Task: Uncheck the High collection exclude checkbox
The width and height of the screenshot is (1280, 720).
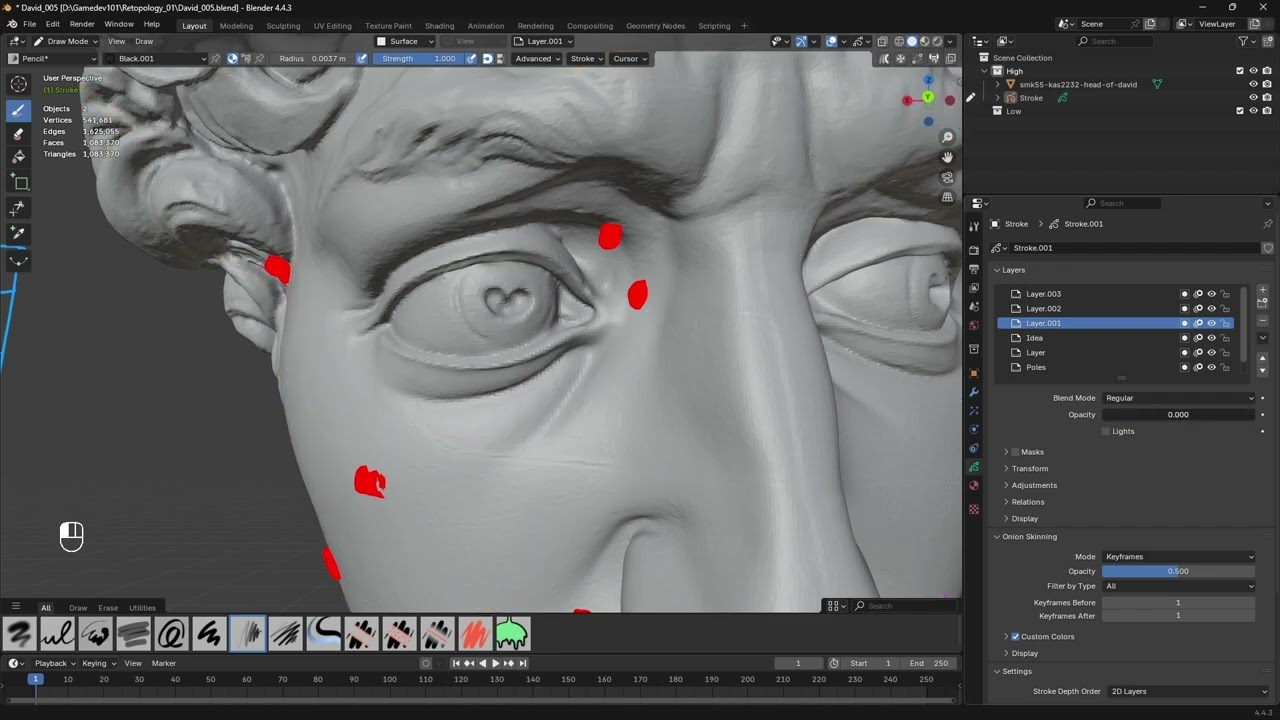Action: tap(1240, 71)
